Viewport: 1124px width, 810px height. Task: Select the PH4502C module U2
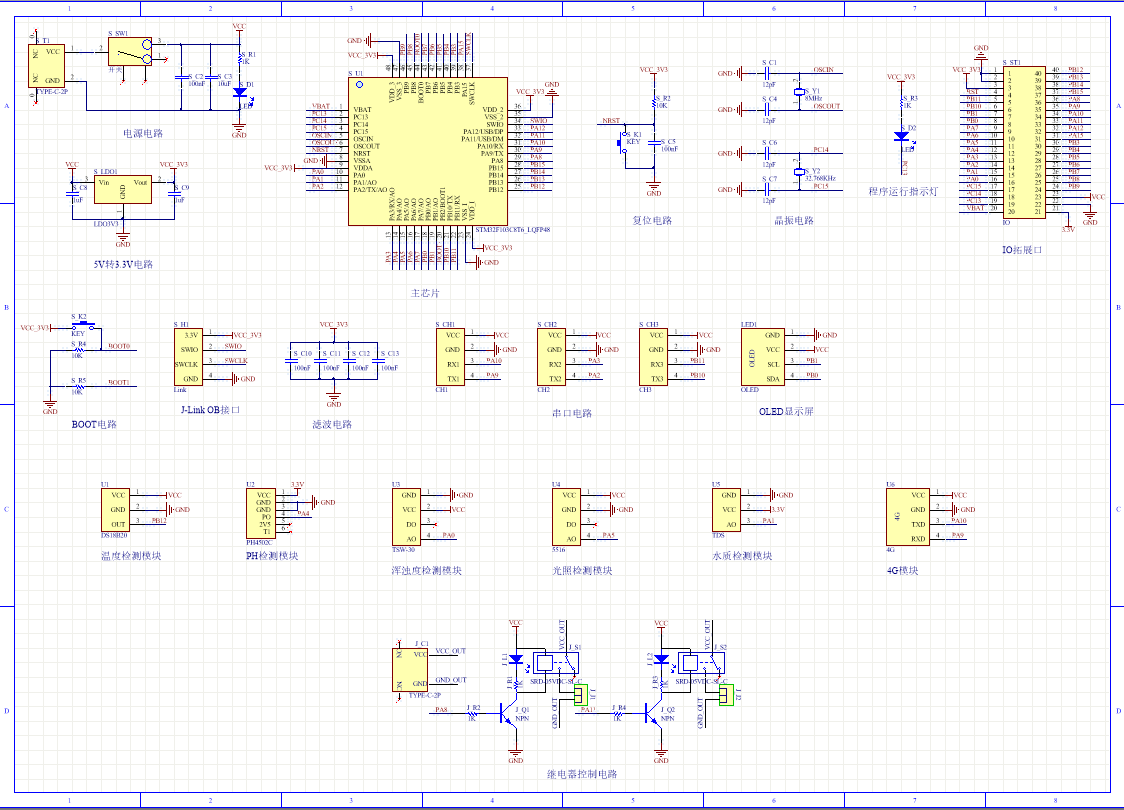tap(261, 513)
